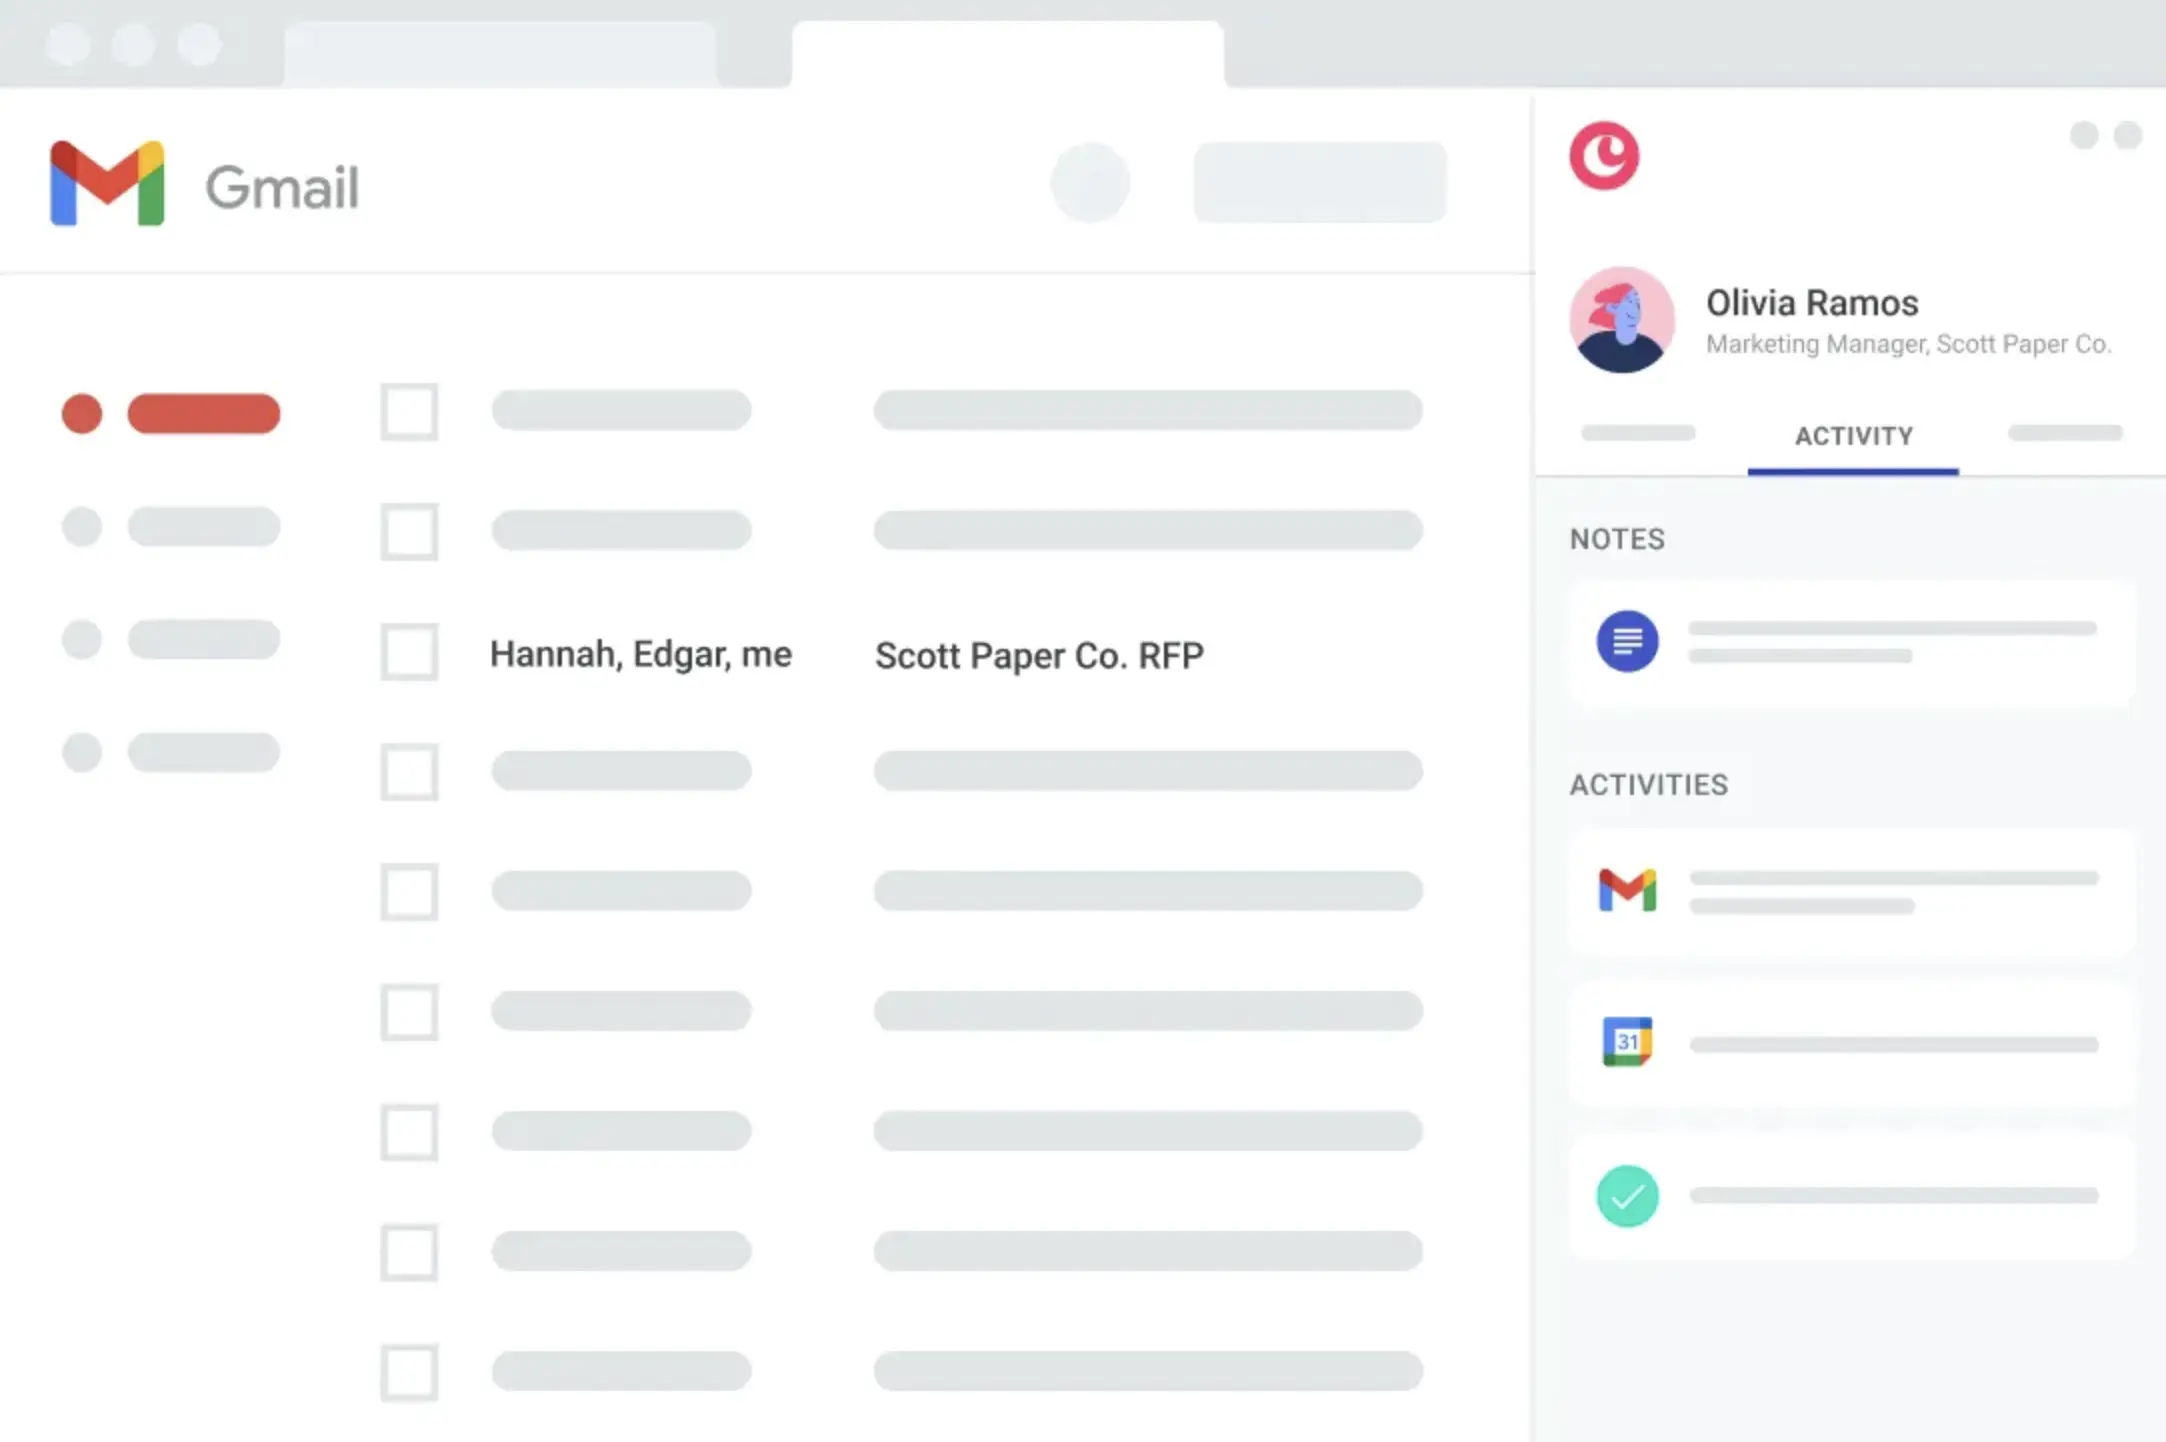The width and height of the screenshot is (2166, 1442).
Task: Open the blue note document icon
Action: 1627,641
